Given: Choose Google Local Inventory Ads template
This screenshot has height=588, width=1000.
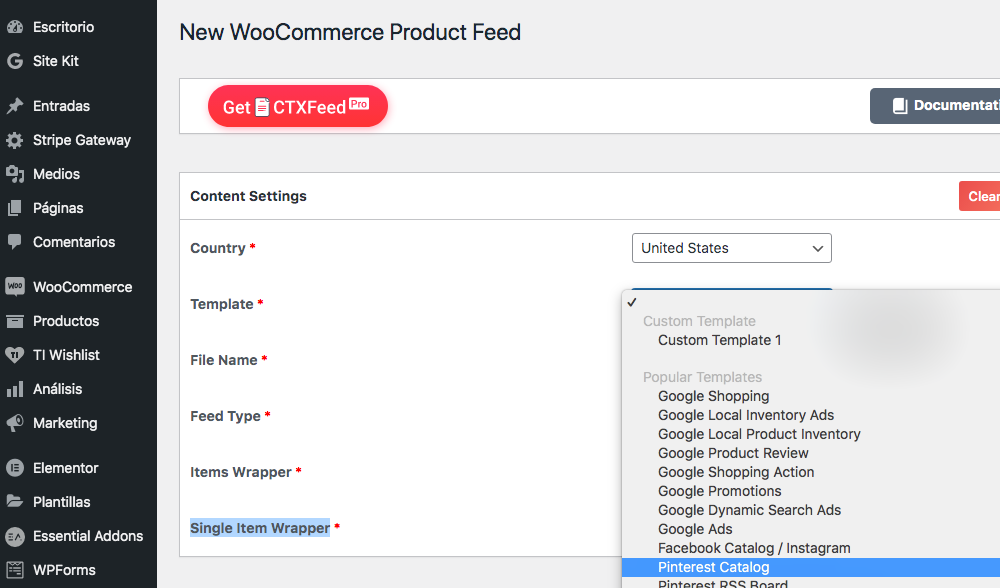Looking at the screenshot, I should [746, 415].
